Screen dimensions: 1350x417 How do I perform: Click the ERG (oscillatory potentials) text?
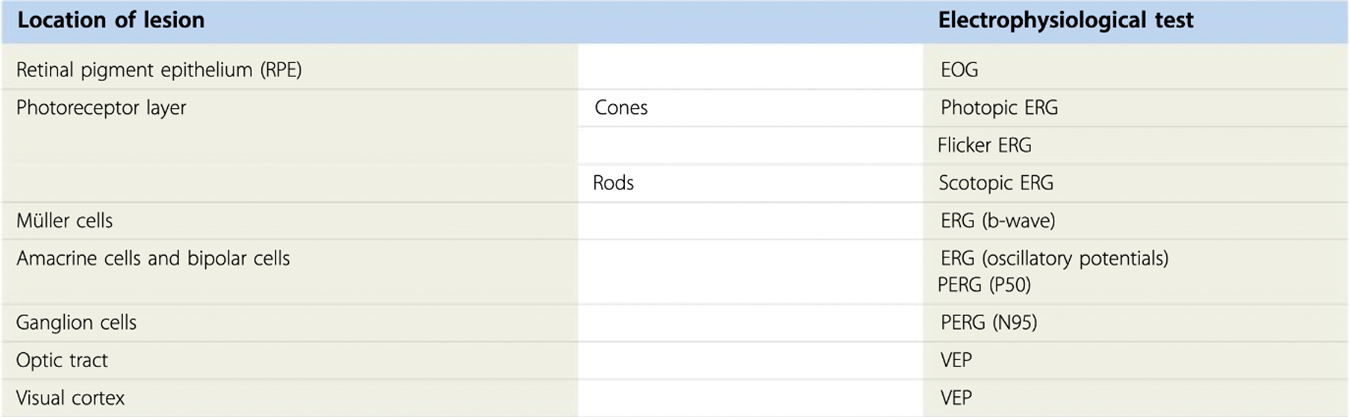(x=1055, y=259)
